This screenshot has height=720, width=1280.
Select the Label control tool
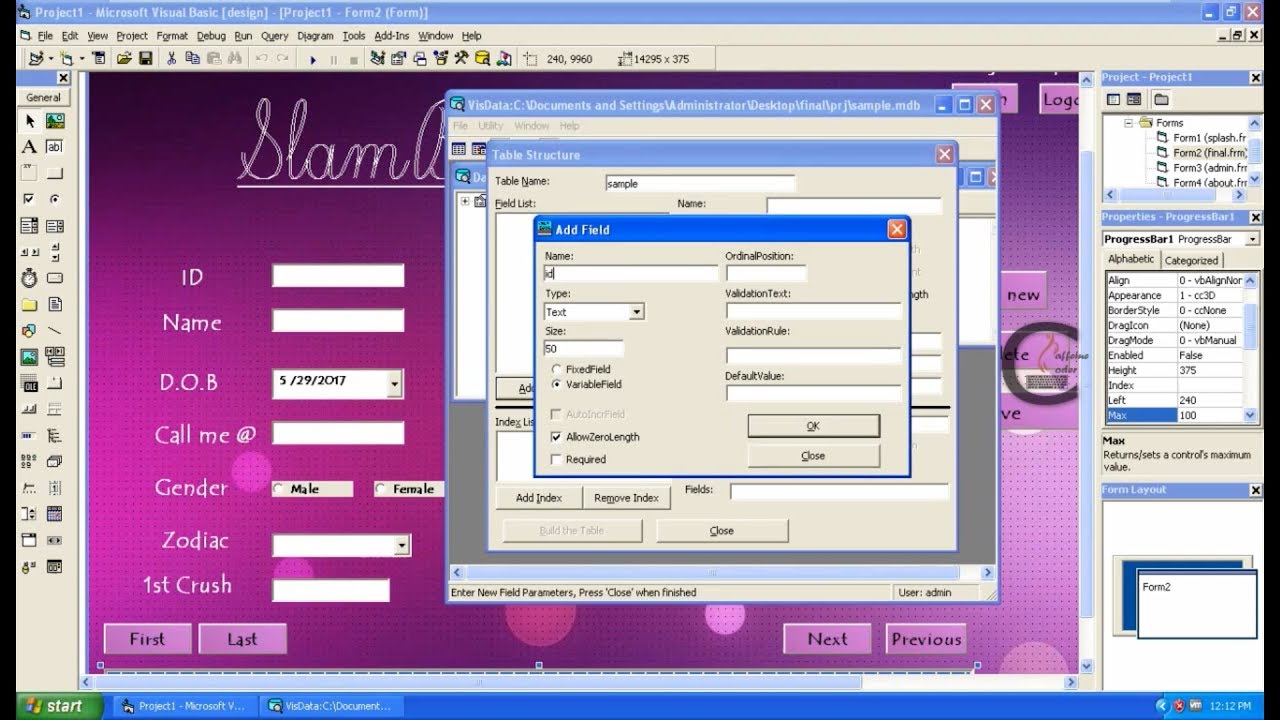click(30, 147)
